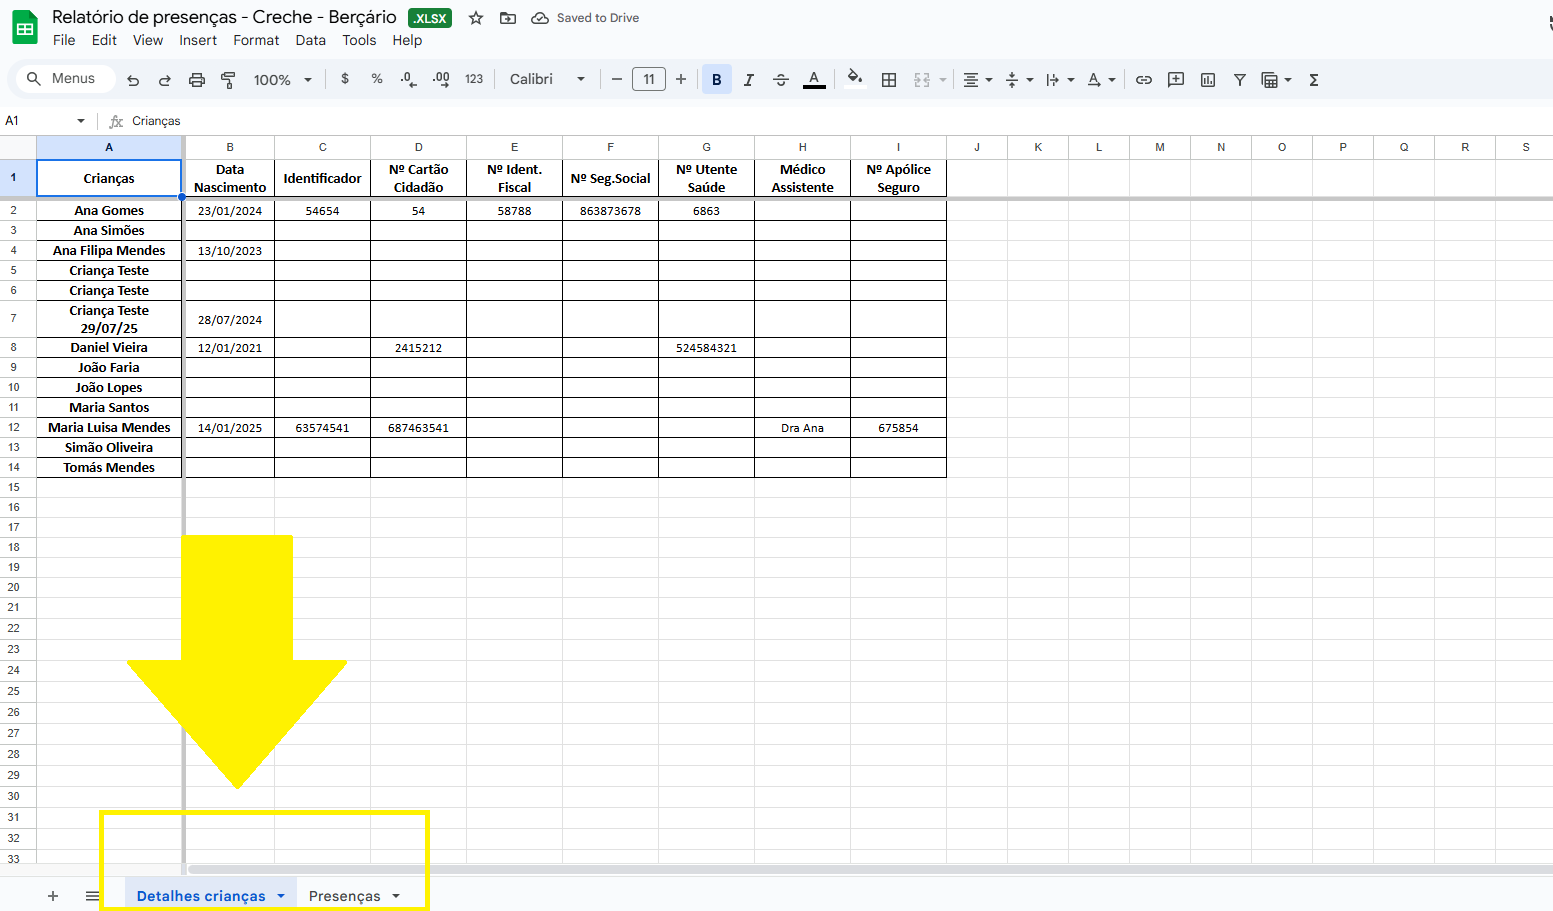Screen dimensions: 1553x911
Task: Open the table views icon dropdown
Action: click(x=1276, y=79)
